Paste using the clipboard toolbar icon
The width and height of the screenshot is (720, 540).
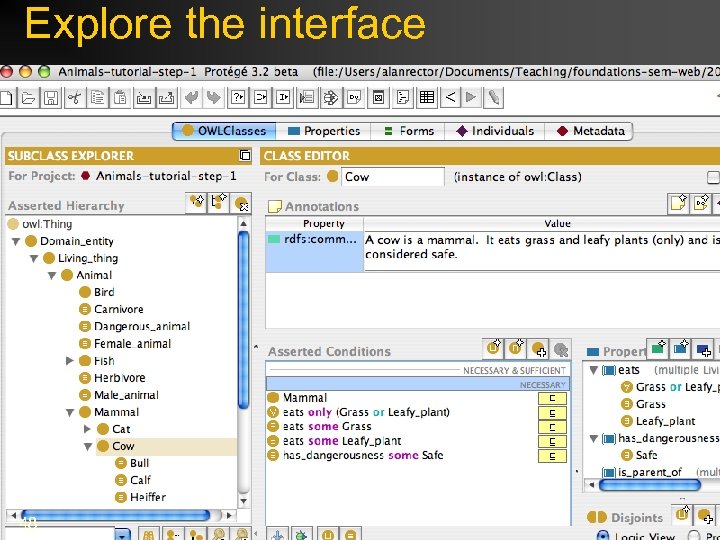[x=120, y=98]
